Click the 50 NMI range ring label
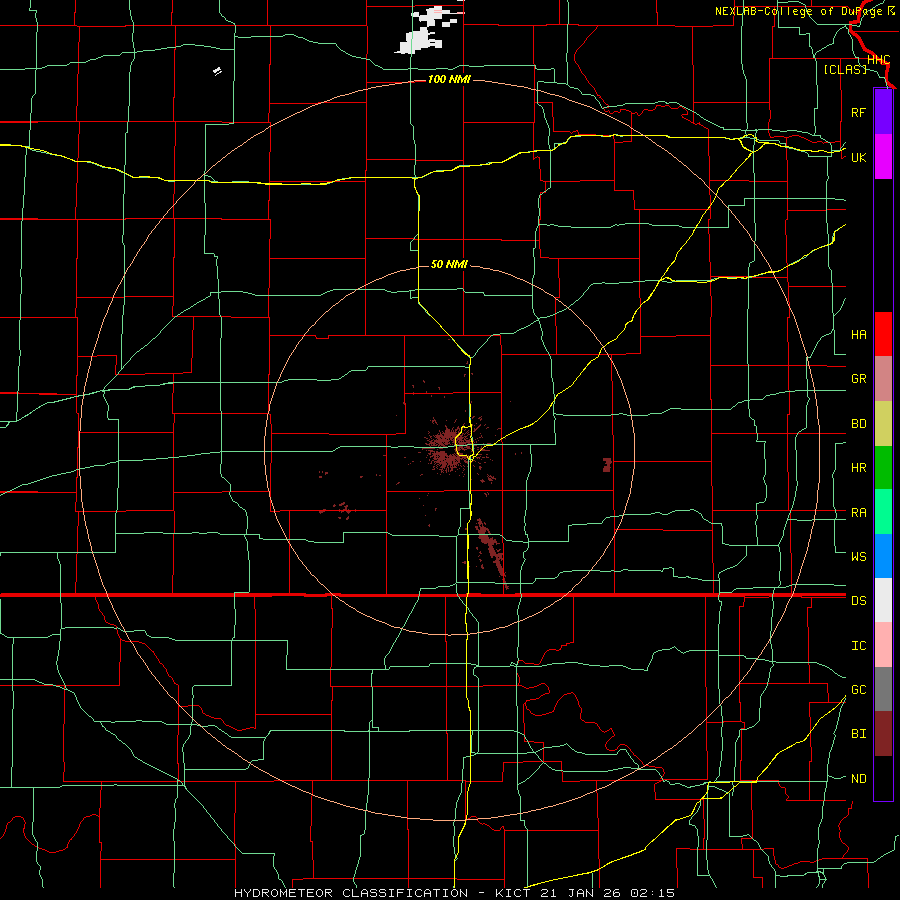Screen dimensions: 900x900 point(449,264)
